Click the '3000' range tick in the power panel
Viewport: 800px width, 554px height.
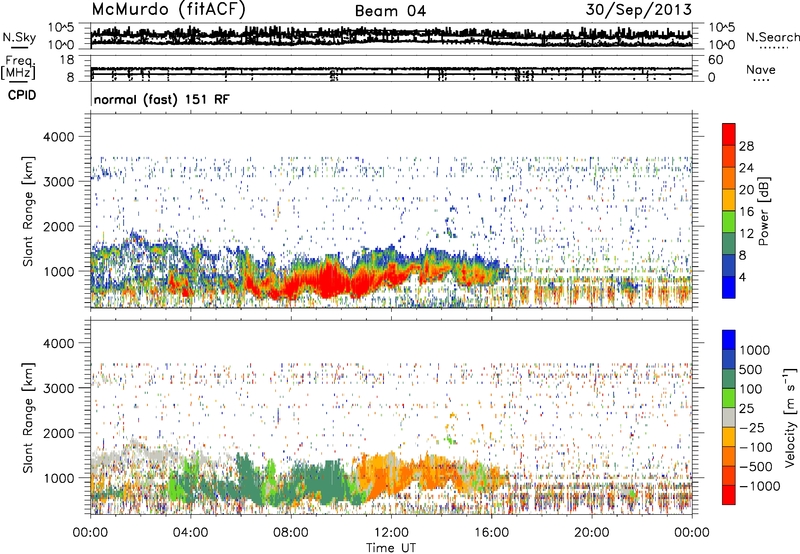[59, 182]
